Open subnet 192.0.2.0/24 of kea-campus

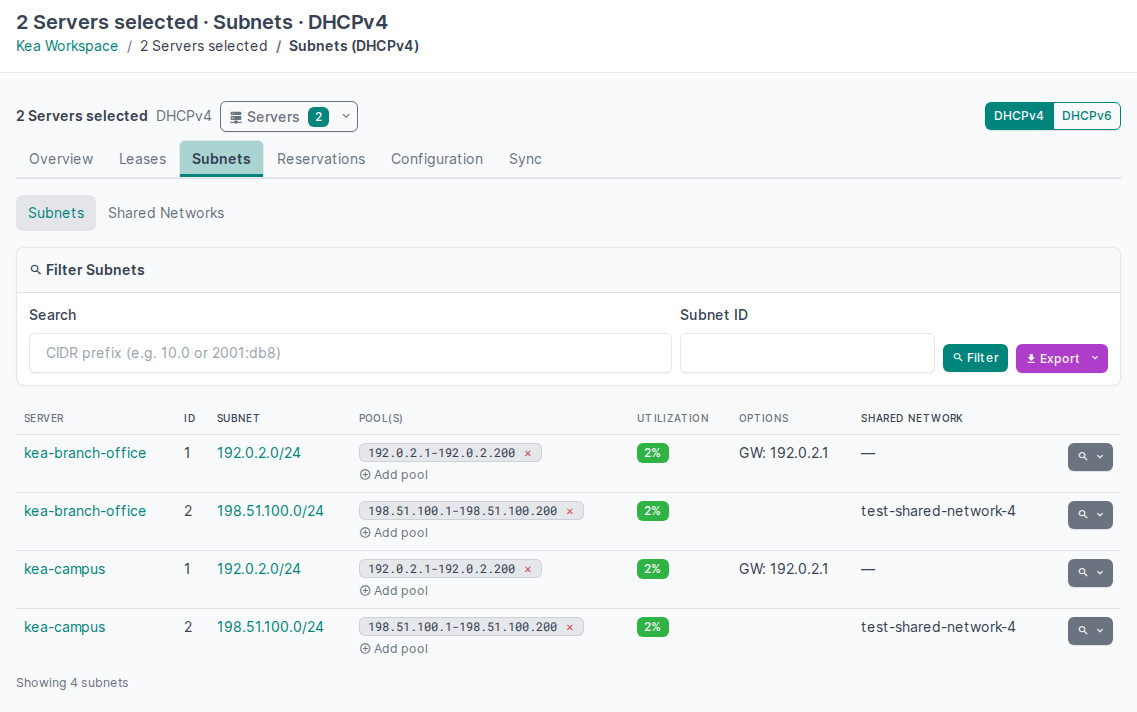click(259, 569)
